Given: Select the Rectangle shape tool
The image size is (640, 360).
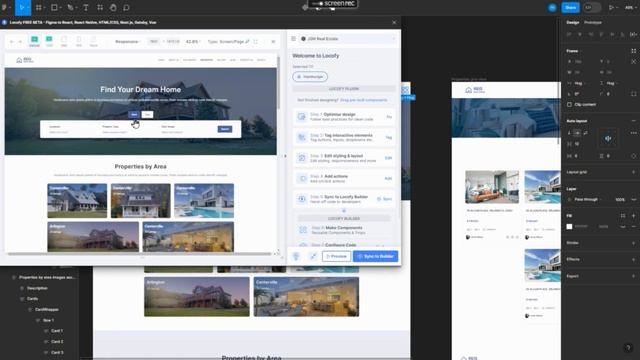Looking at the screenshot, I should click(x=54, y=7).
